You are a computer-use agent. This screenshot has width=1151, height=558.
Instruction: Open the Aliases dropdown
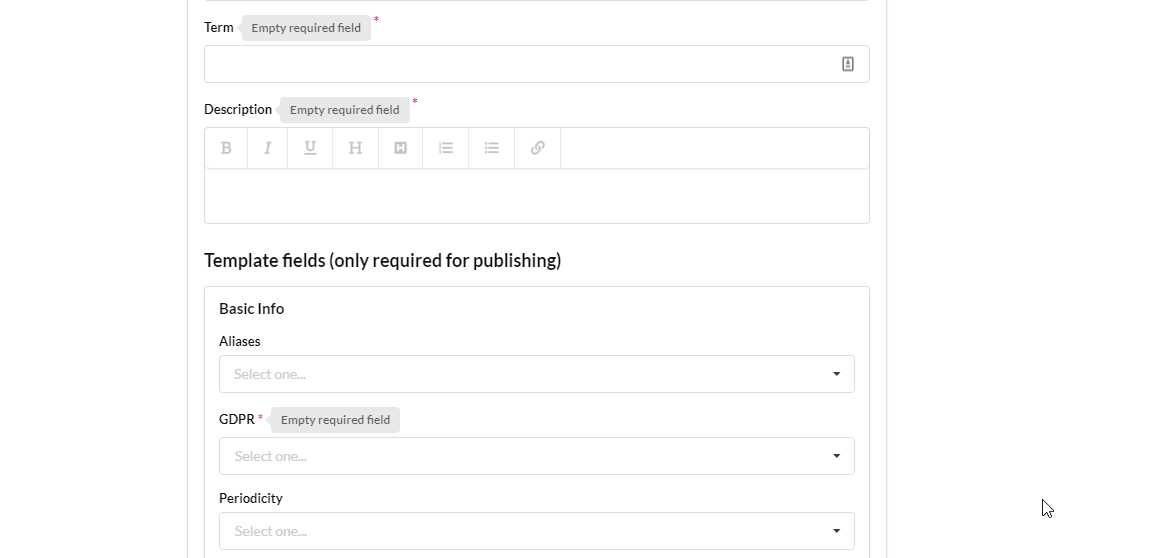[x=520, y=374]
